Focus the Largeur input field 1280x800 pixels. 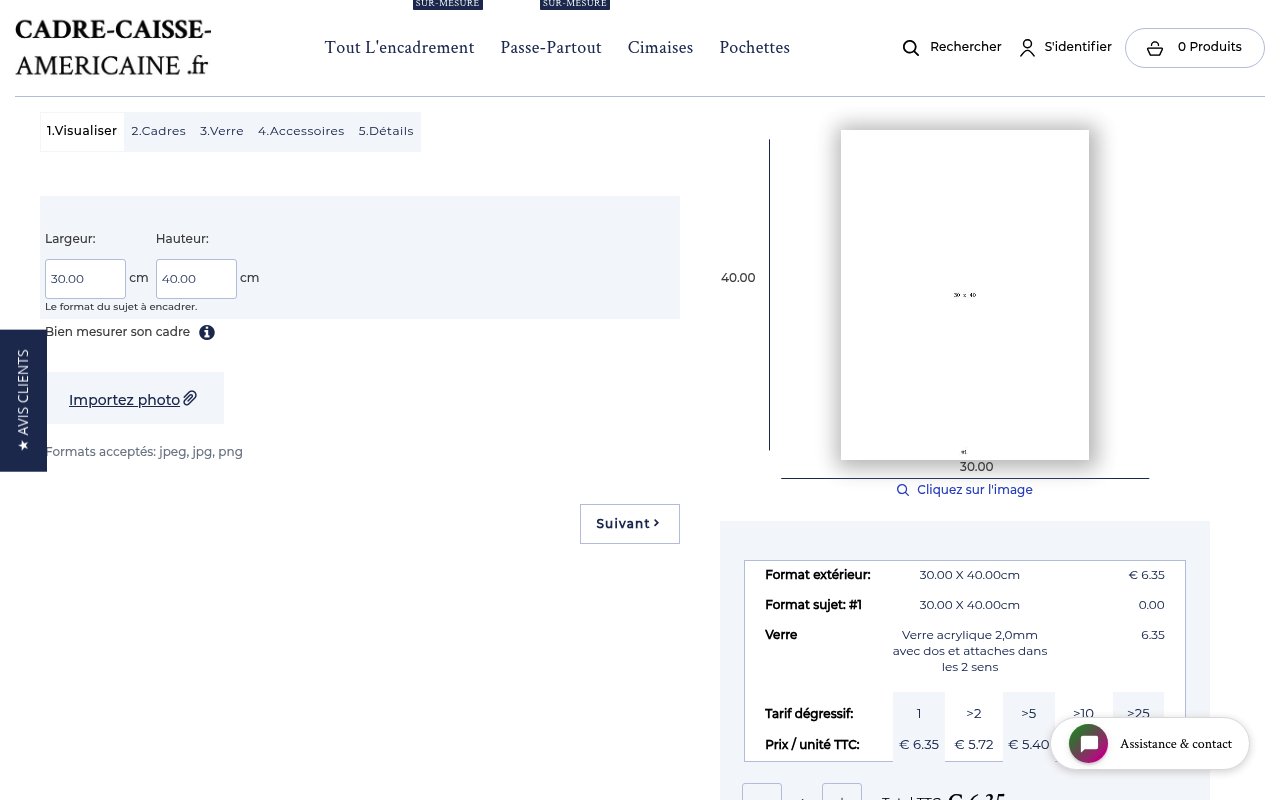[x=85, y=279]
